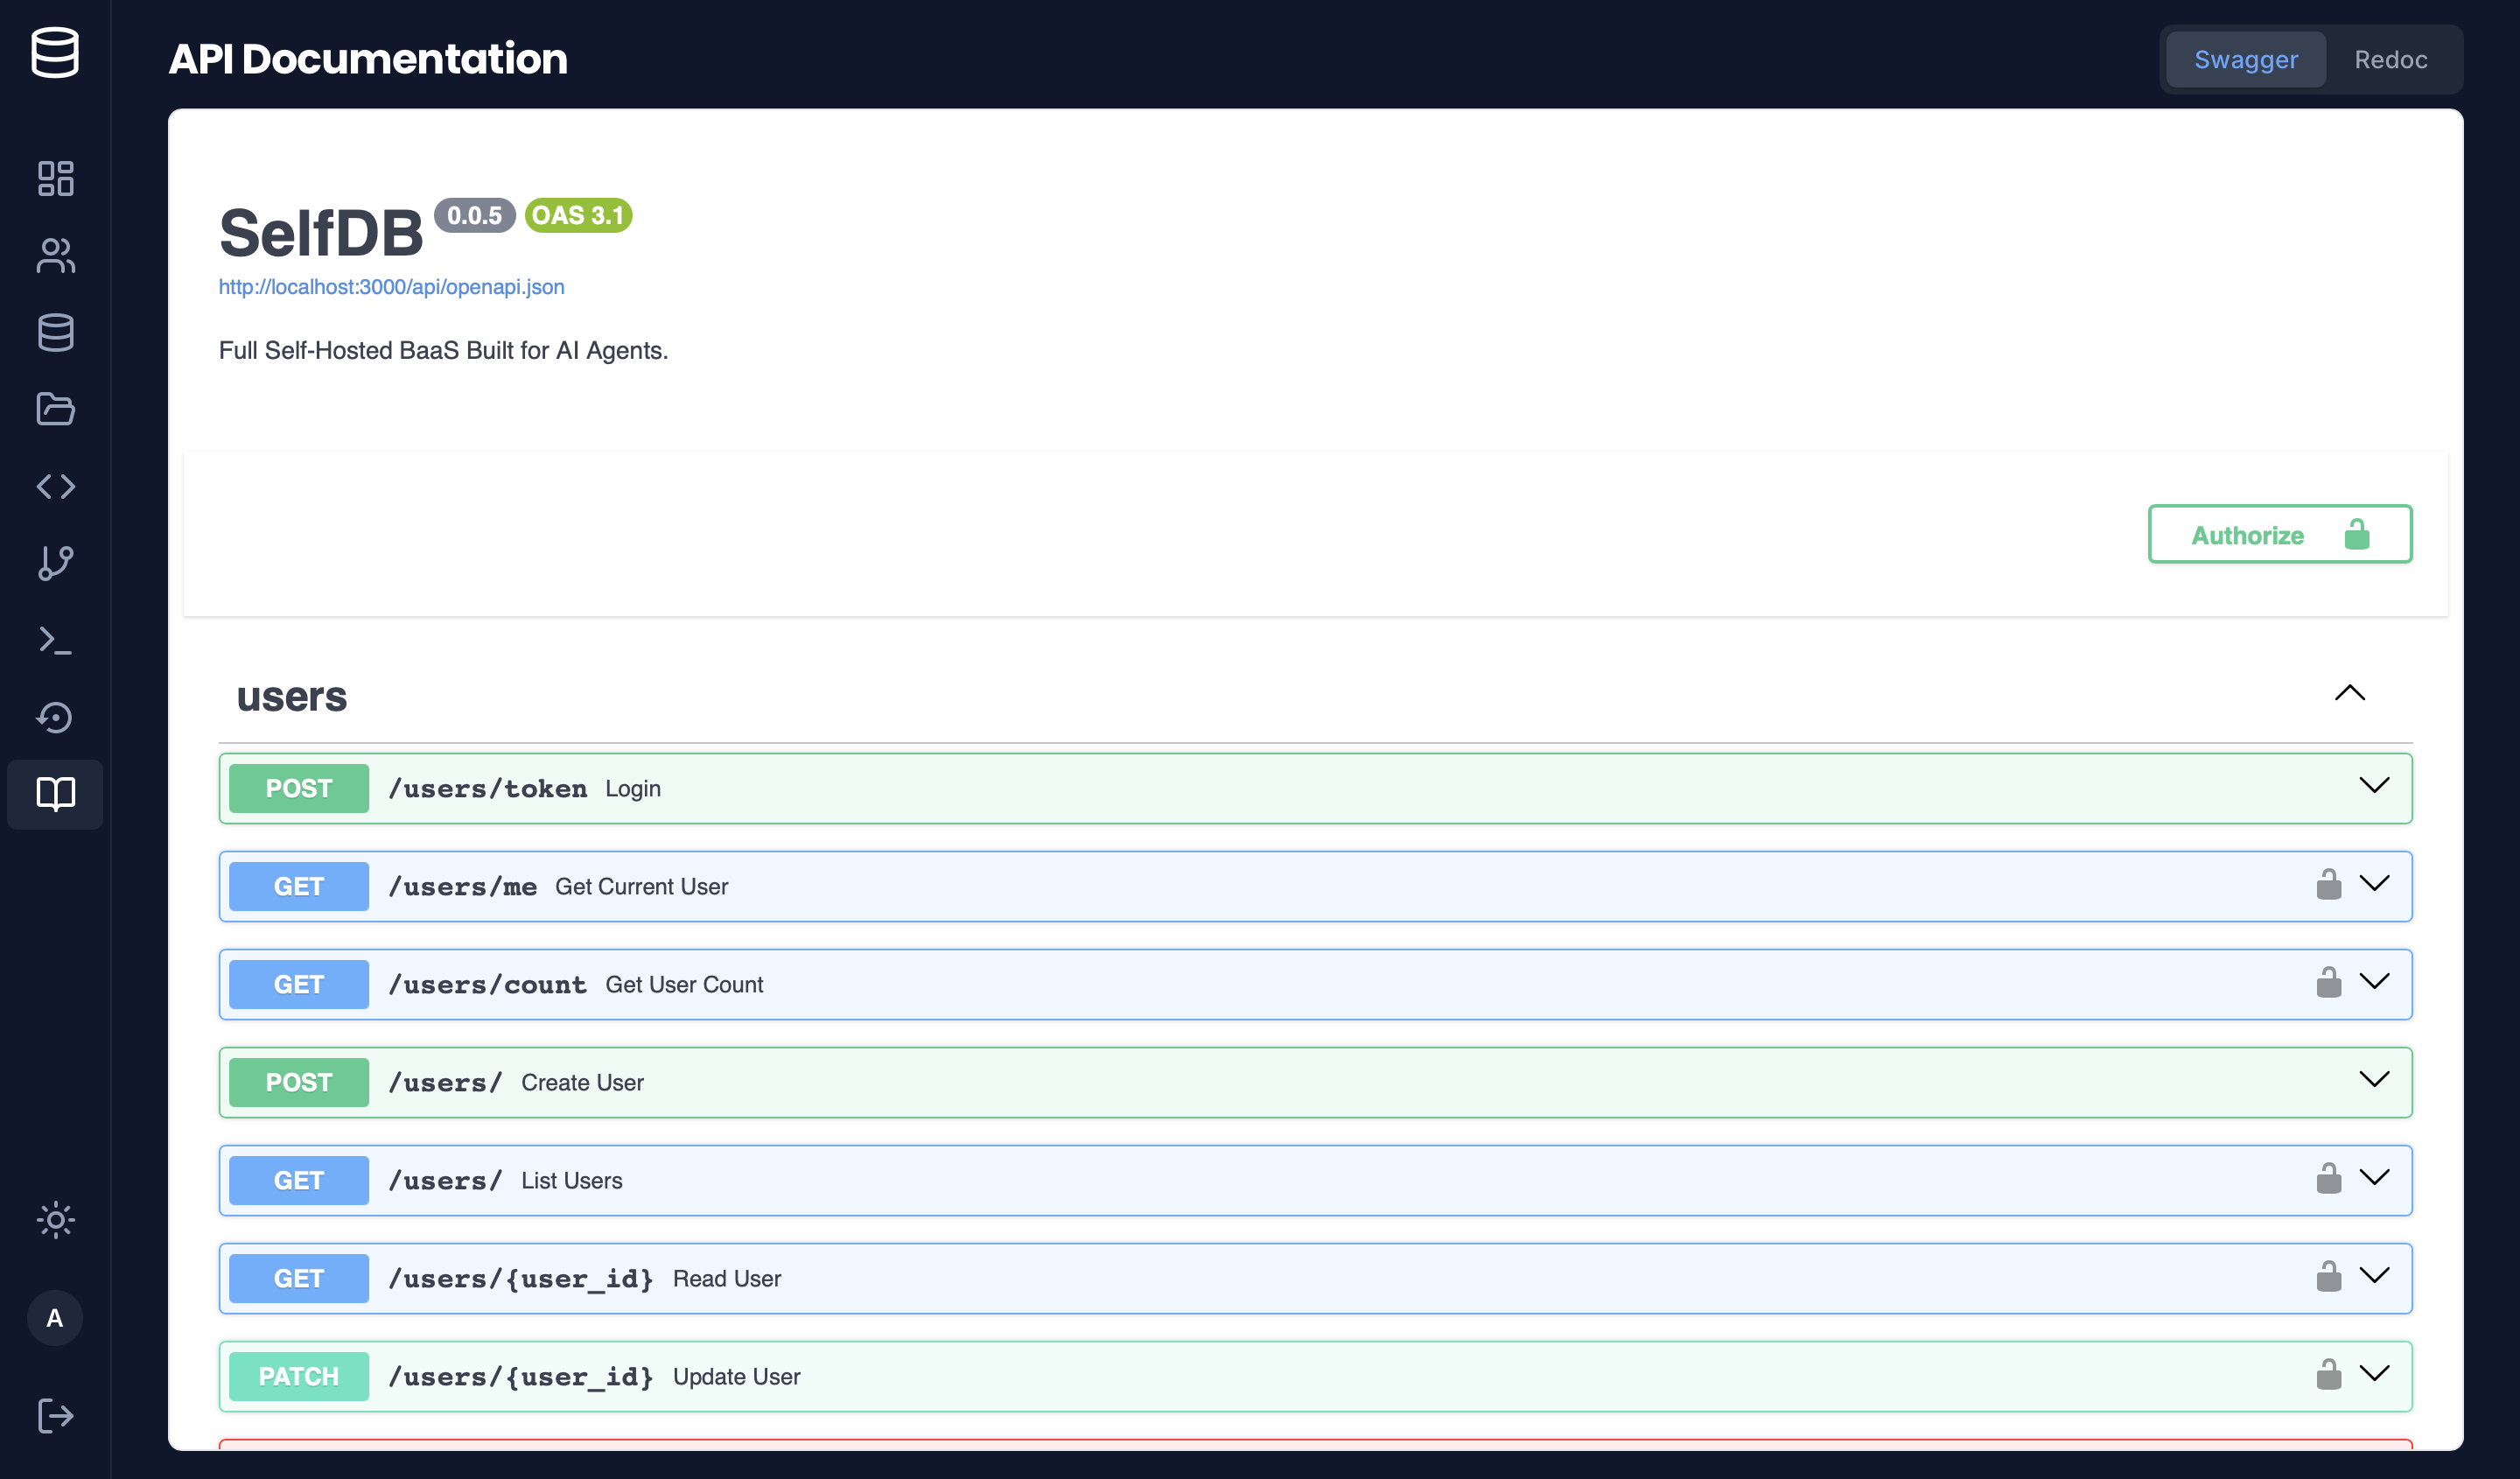The image size is (2520, 1479).
Task: Switch to the Redoc tab
Action: coord(2391,59)
